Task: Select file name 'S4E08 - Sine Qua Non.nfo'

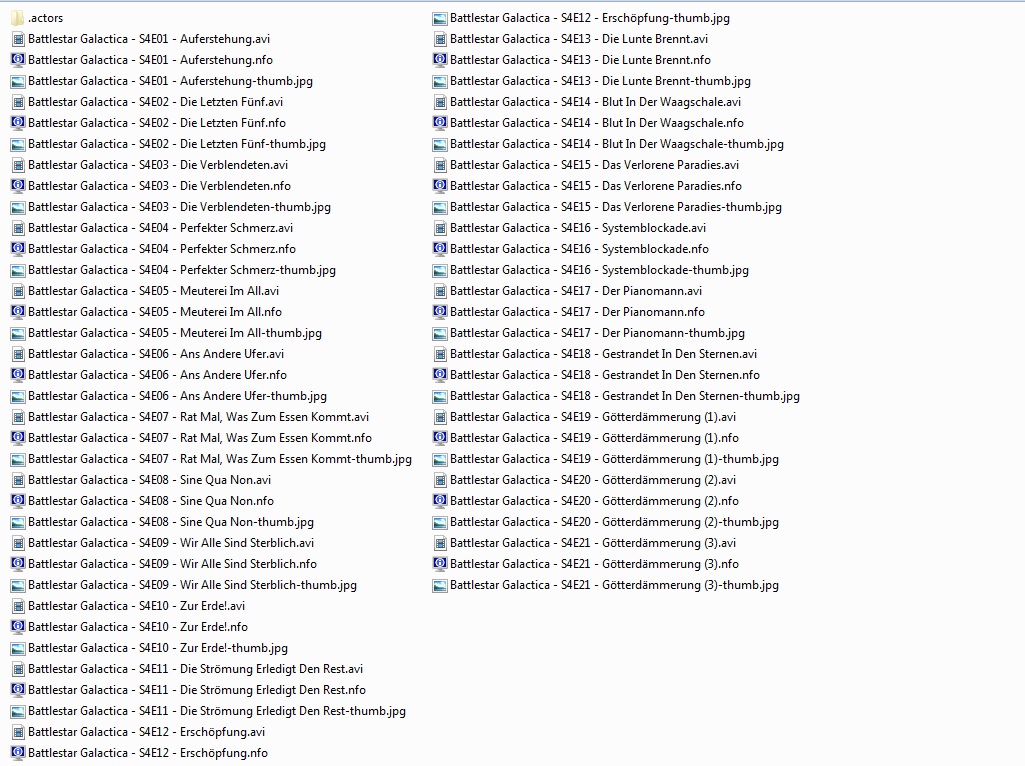Action: (x=151, y=501)
